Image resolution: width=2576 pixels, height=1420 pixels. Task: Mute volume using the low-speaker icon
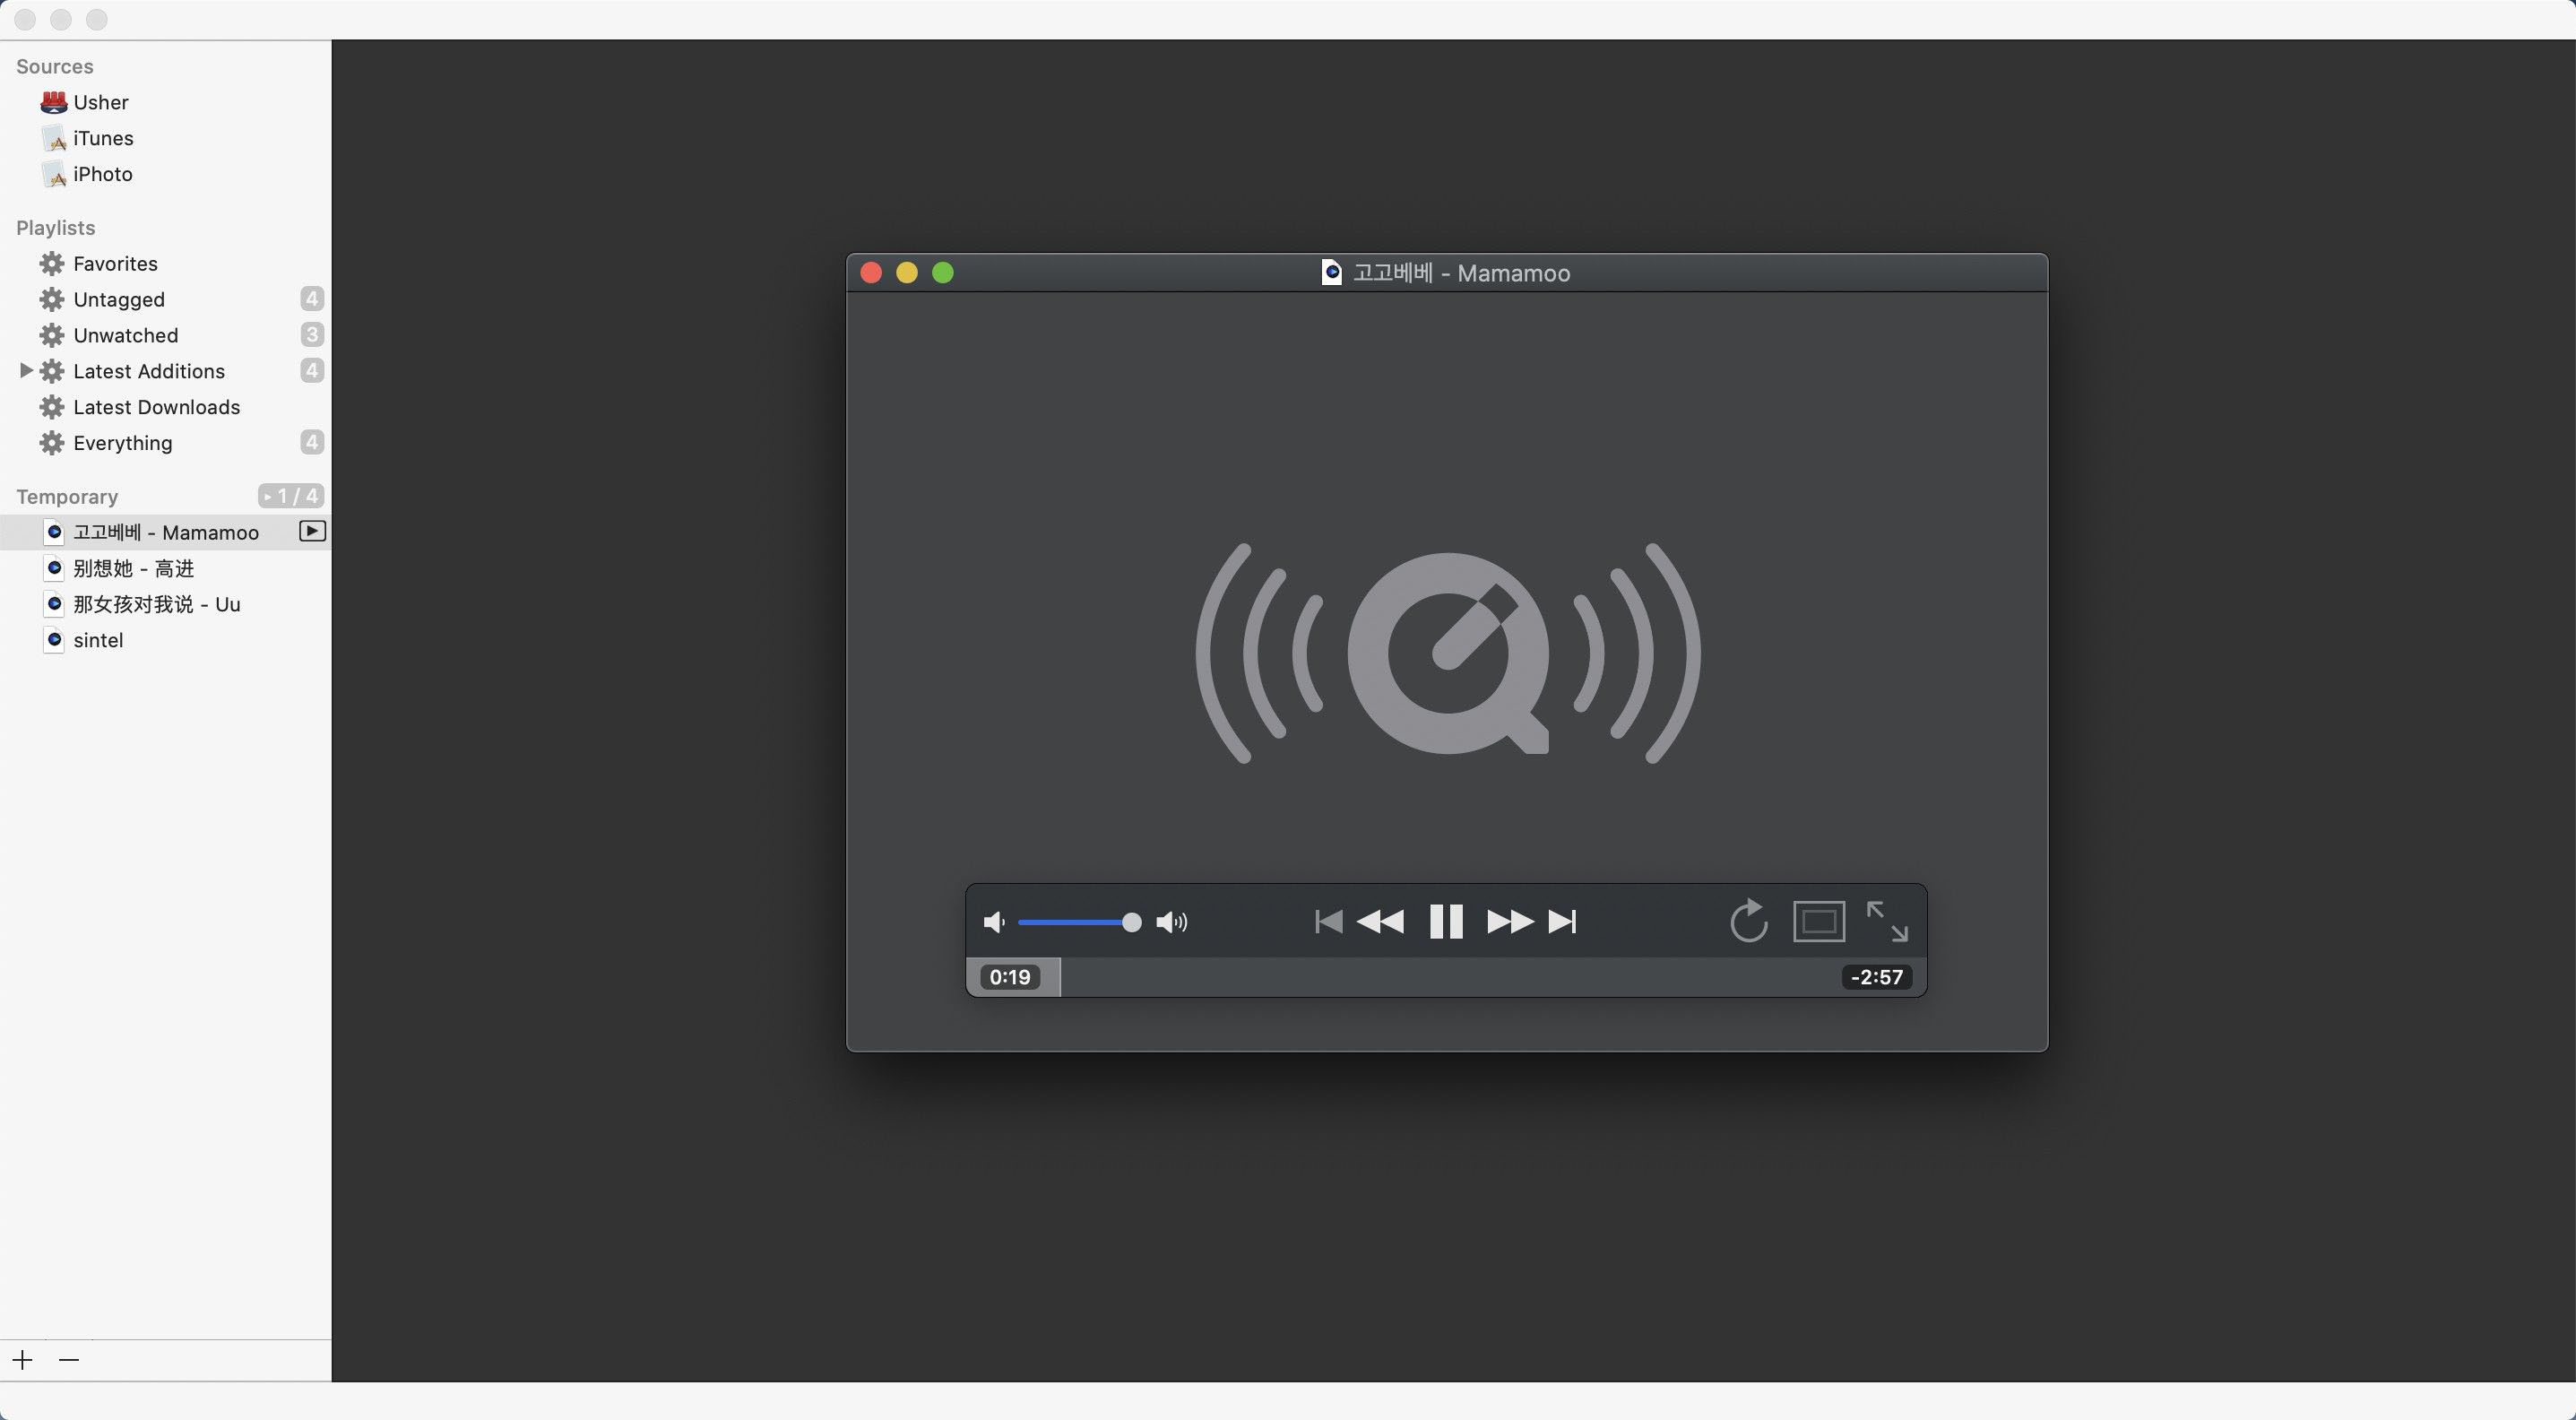[x=994, y=922]
